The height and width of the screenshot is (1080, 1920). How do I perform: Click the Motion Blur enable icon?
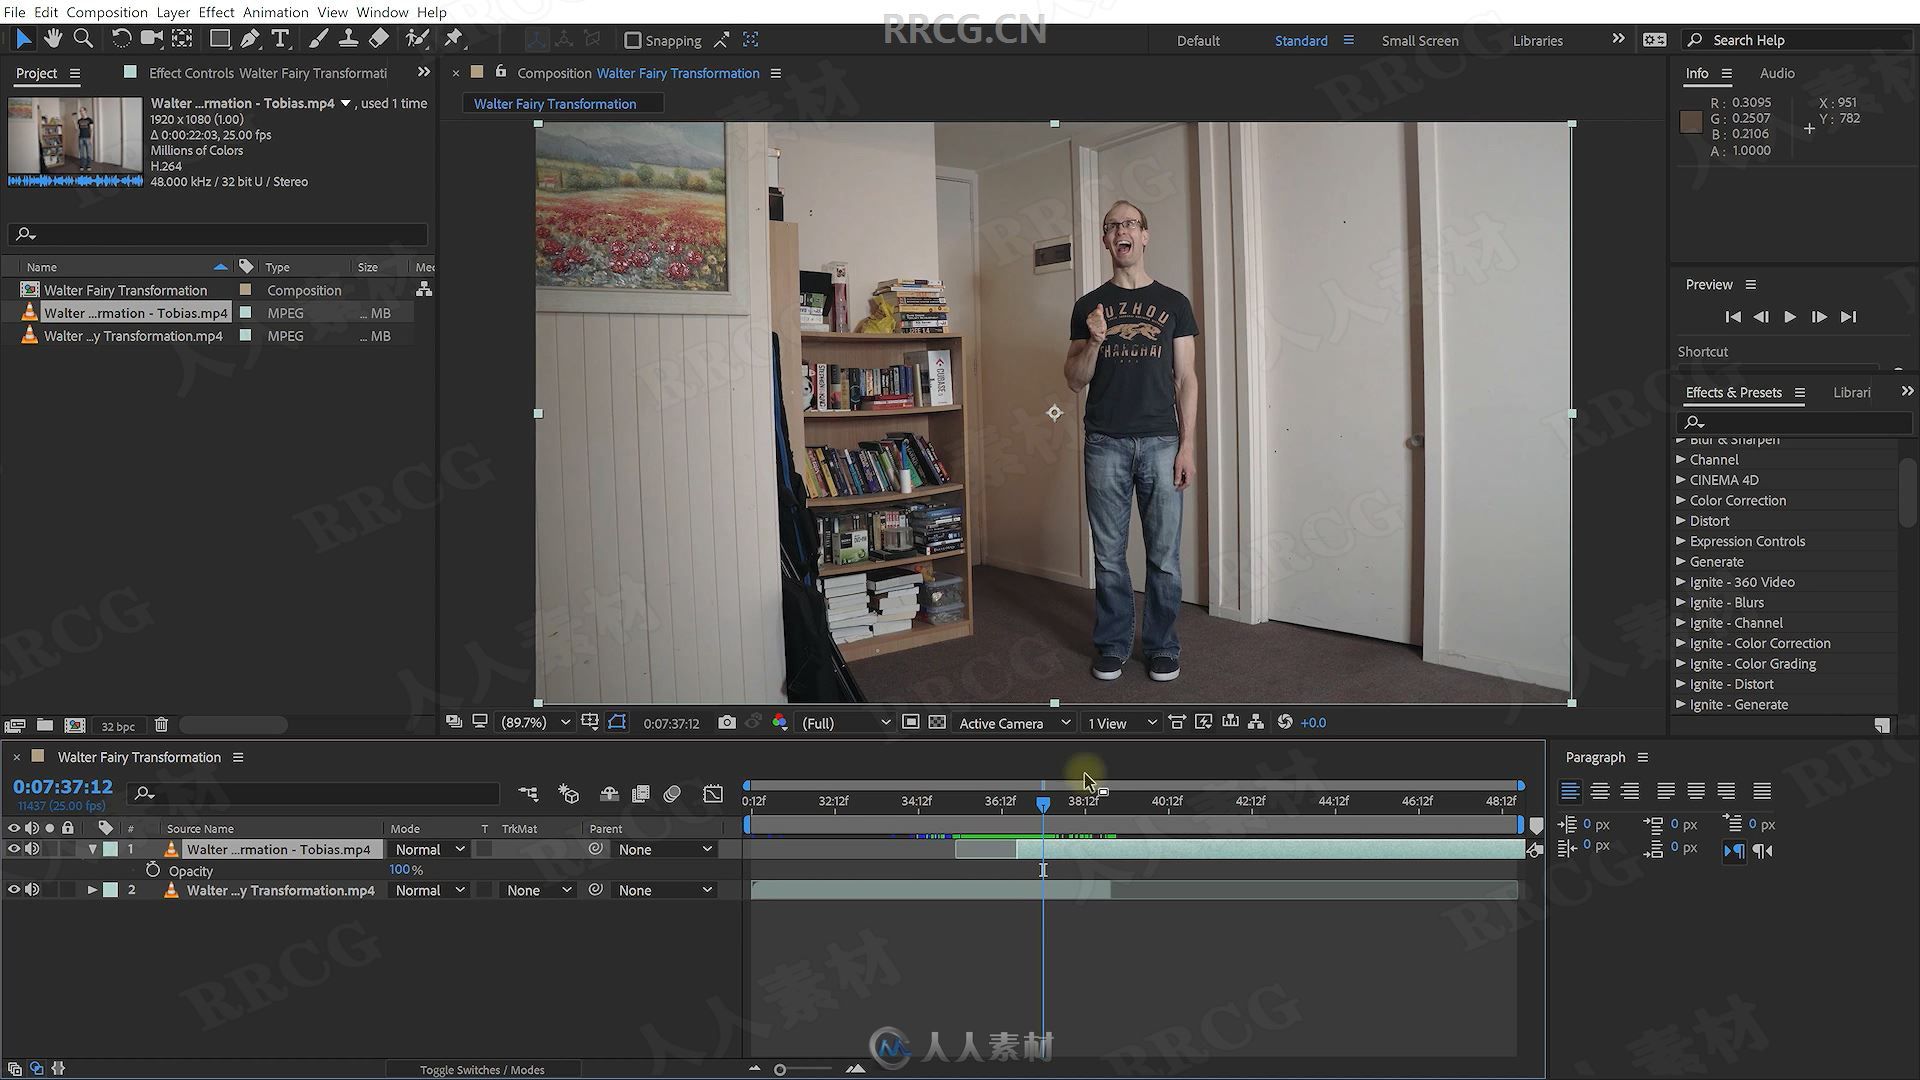tap(672, 793)
